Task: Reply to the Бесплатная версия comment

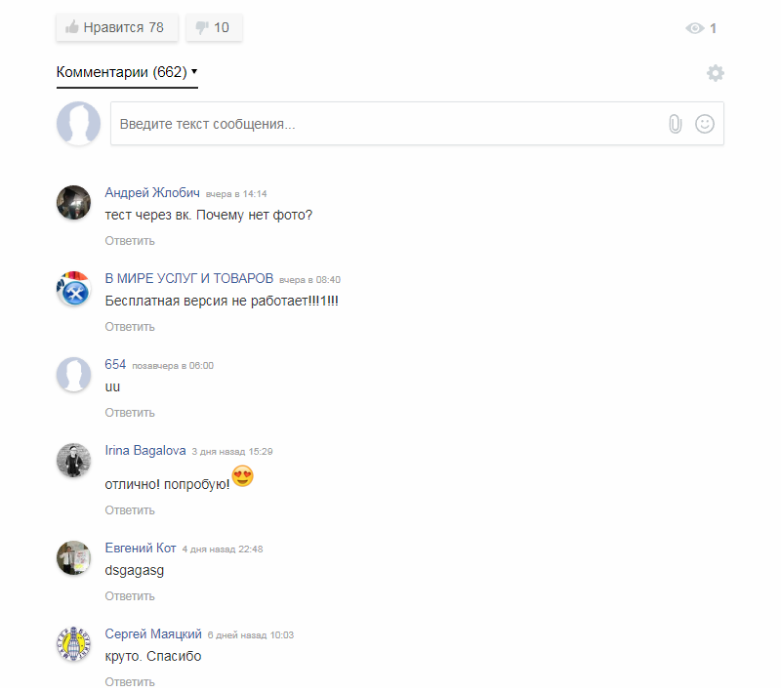Action: pos(130,327)
